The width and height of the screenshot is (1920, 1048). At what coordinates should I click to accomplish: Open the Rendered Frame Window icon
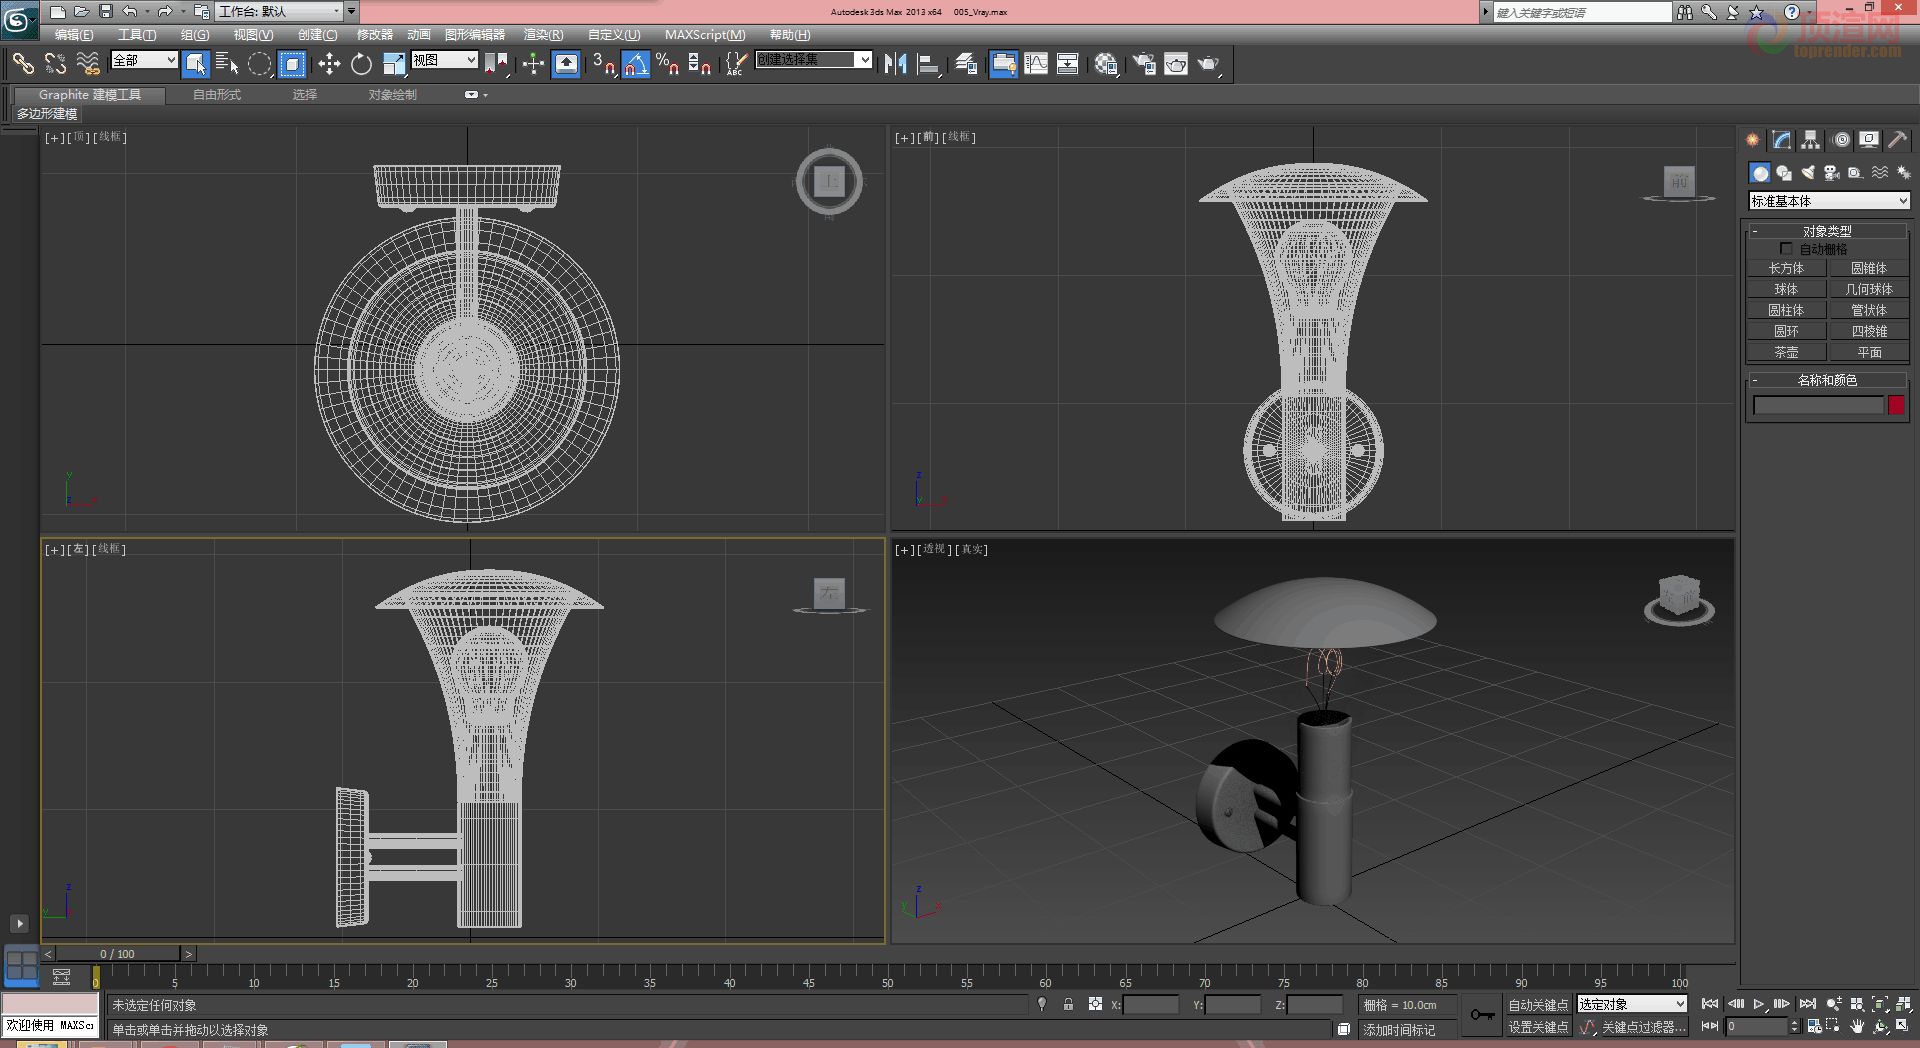pyautogui.click(x=1176, y=64)
